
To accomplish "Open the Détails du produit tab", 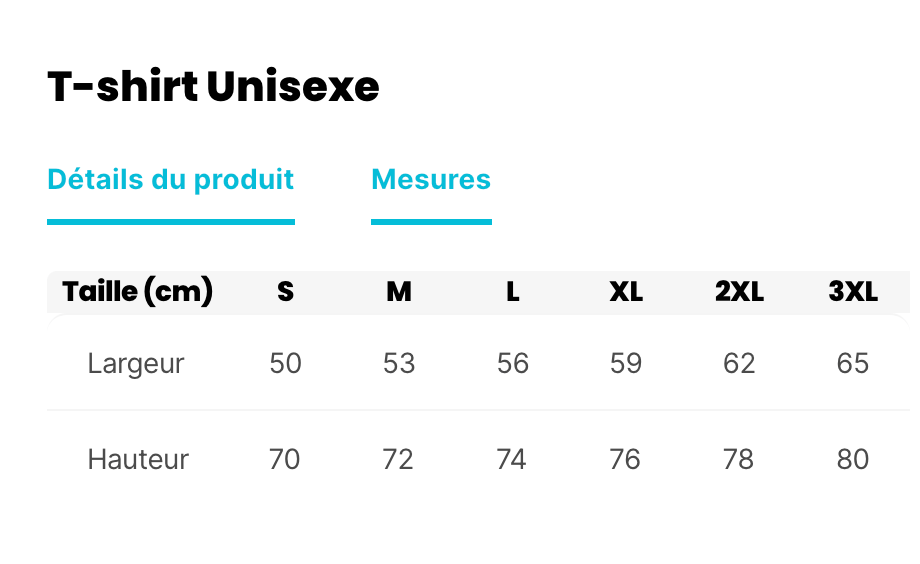I will pyautogui.click(x=170, y=180).
